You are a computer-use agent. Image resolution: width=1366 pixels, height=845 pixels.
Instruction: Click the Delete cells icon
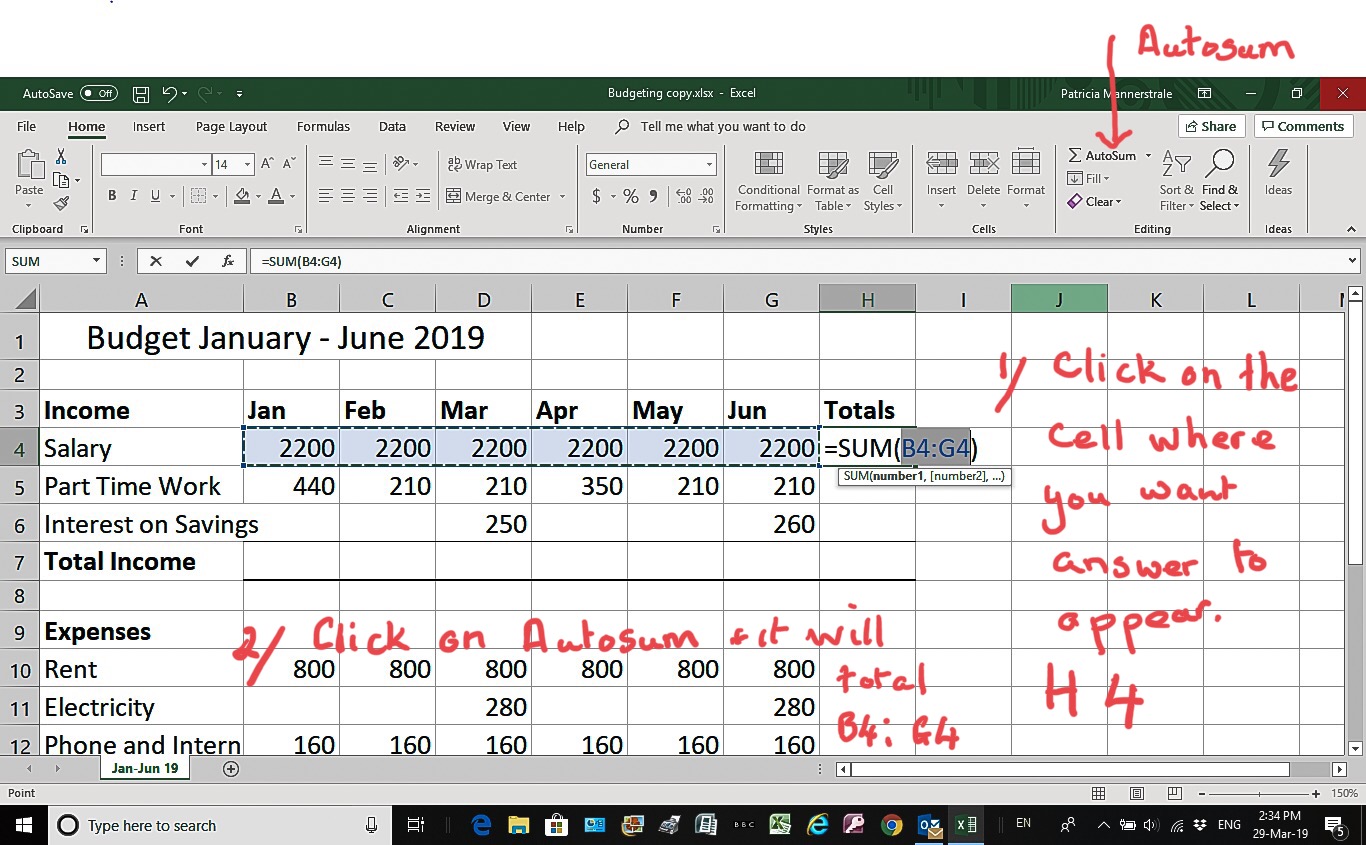(984, 164)
